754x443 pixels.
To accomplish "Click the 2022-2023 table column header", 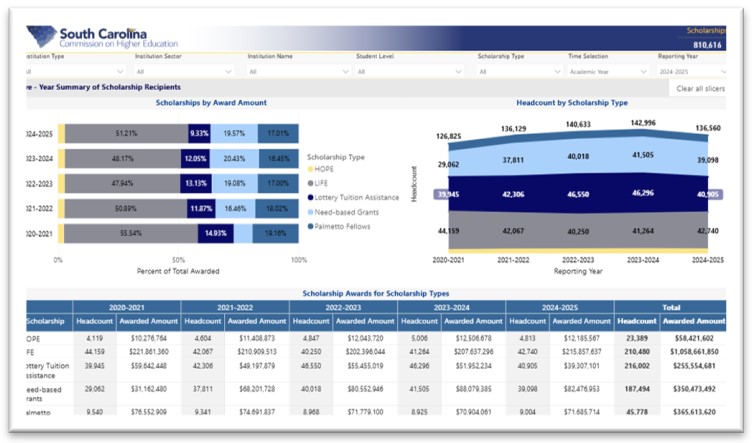I will pyautogui.click(x=343, y=307).
